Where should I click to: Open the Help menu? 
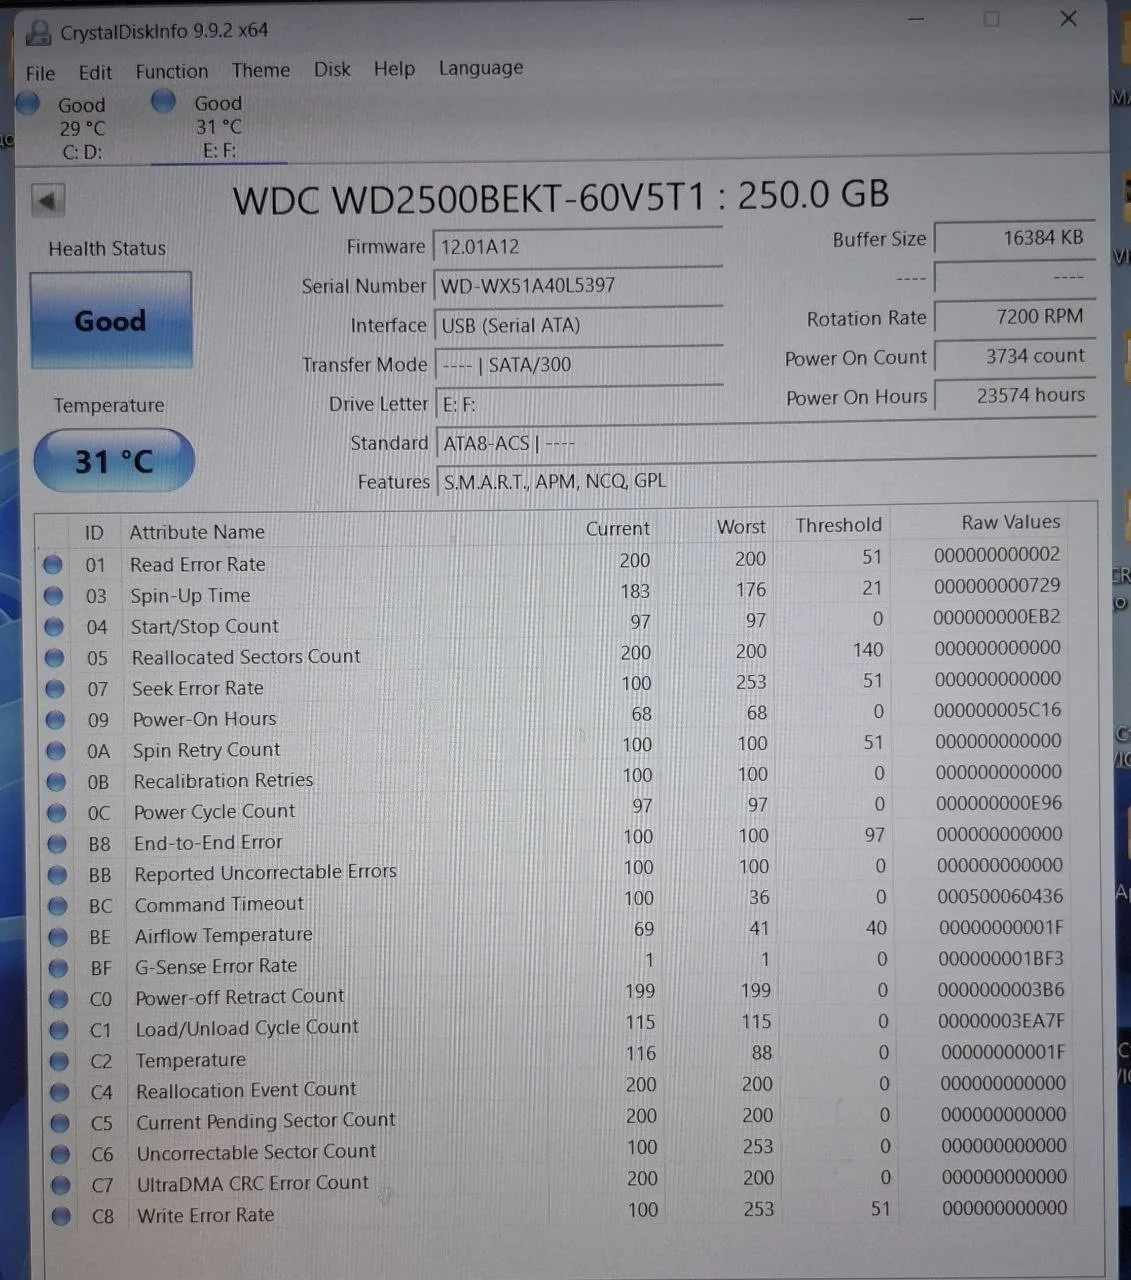394,68
